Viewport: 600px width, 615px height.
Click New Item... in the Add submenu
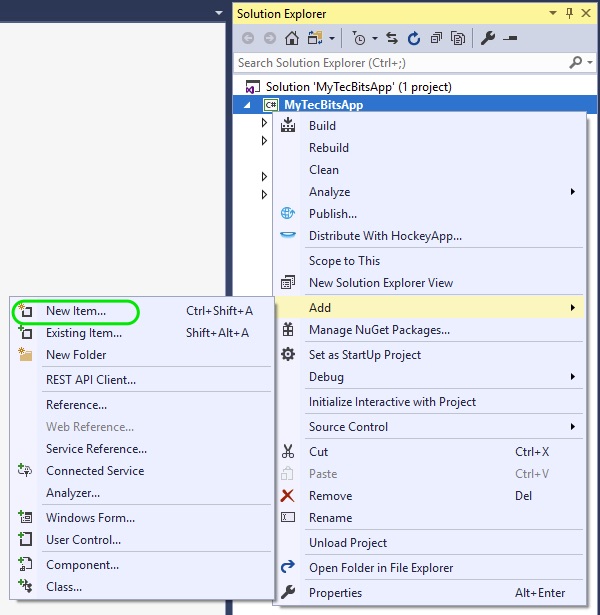coord(142,311)
